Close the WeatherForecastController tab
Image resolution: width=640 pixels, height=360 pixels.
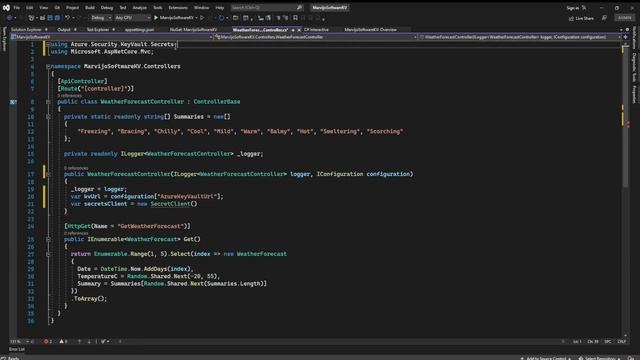(x=299, y=30)
